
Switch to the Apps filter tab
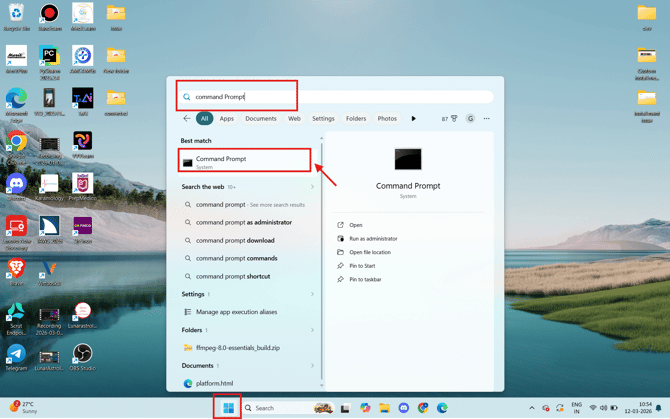coord(226,119)
